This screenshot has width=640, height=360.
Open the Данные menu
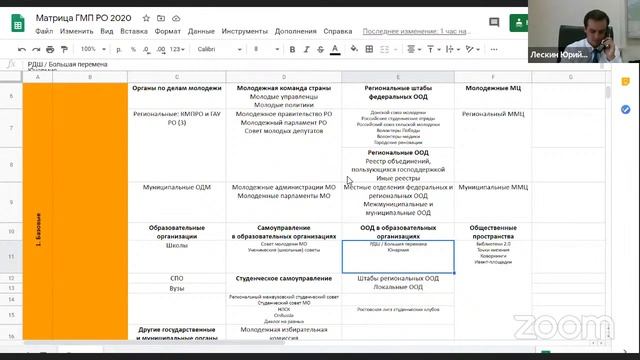pos(201,31)
